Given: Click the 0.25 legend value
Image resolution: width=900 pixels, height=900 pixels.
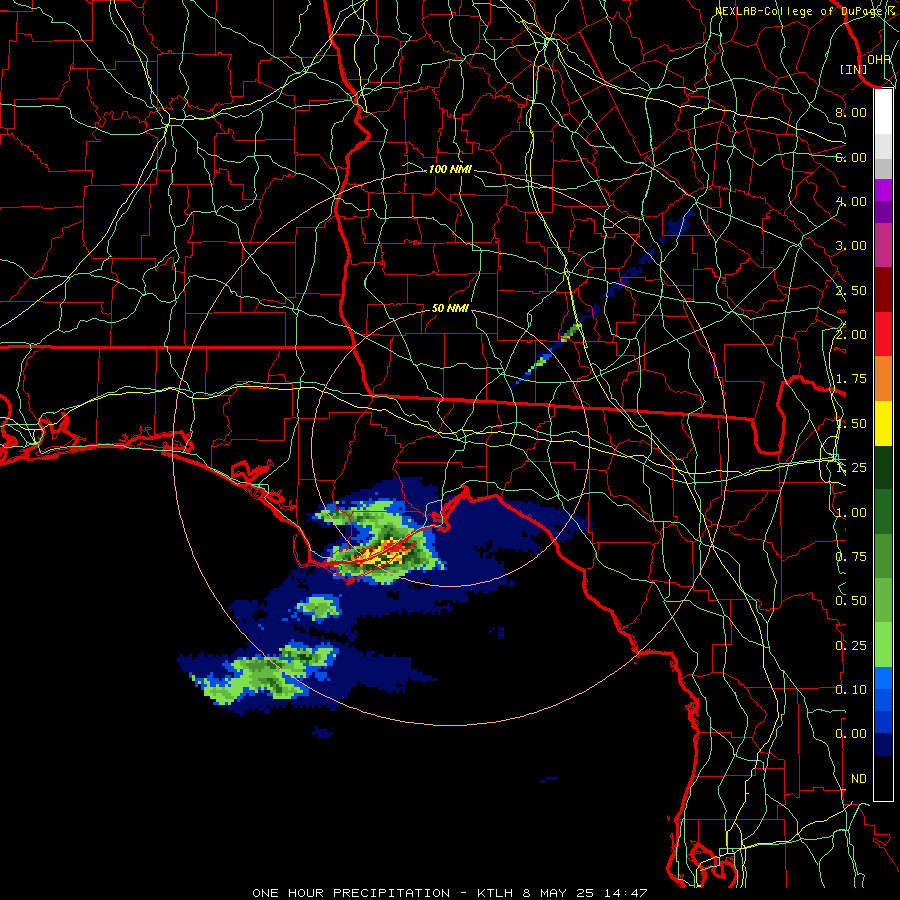Looking at the screenshot, I should [851, 646].
